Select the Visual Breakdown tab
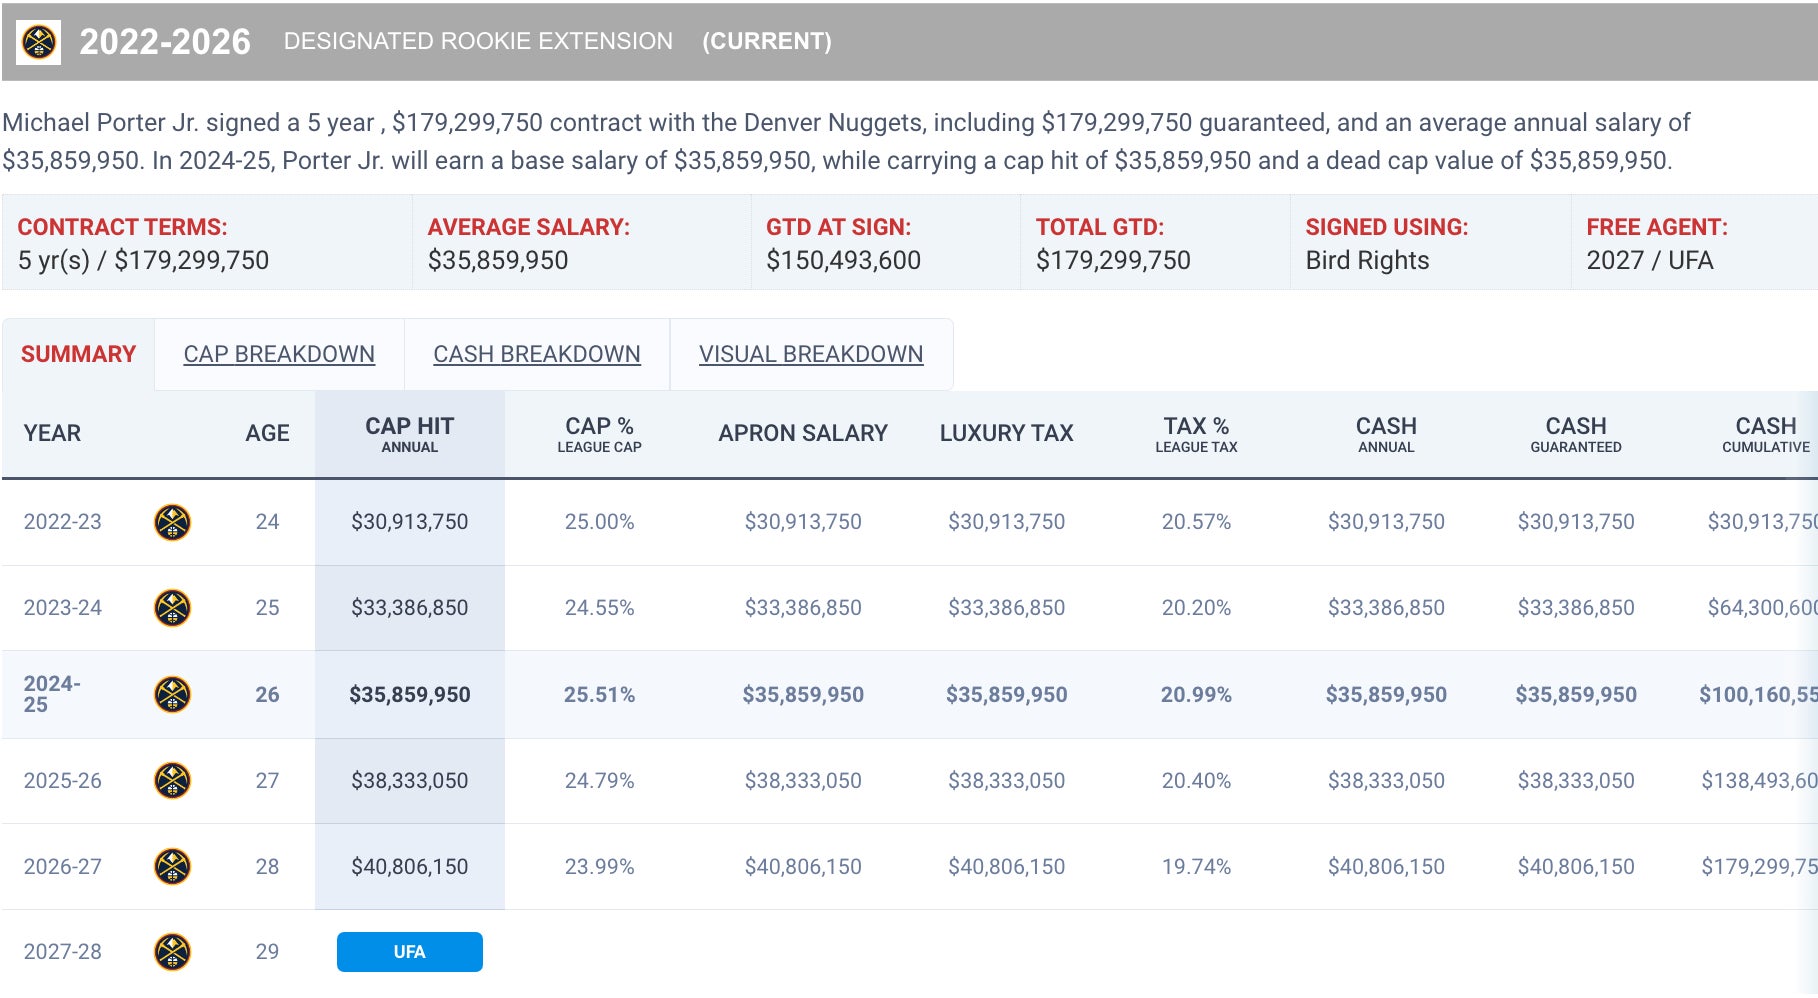Screen dimensions: 1818x998 pos(810,354)
